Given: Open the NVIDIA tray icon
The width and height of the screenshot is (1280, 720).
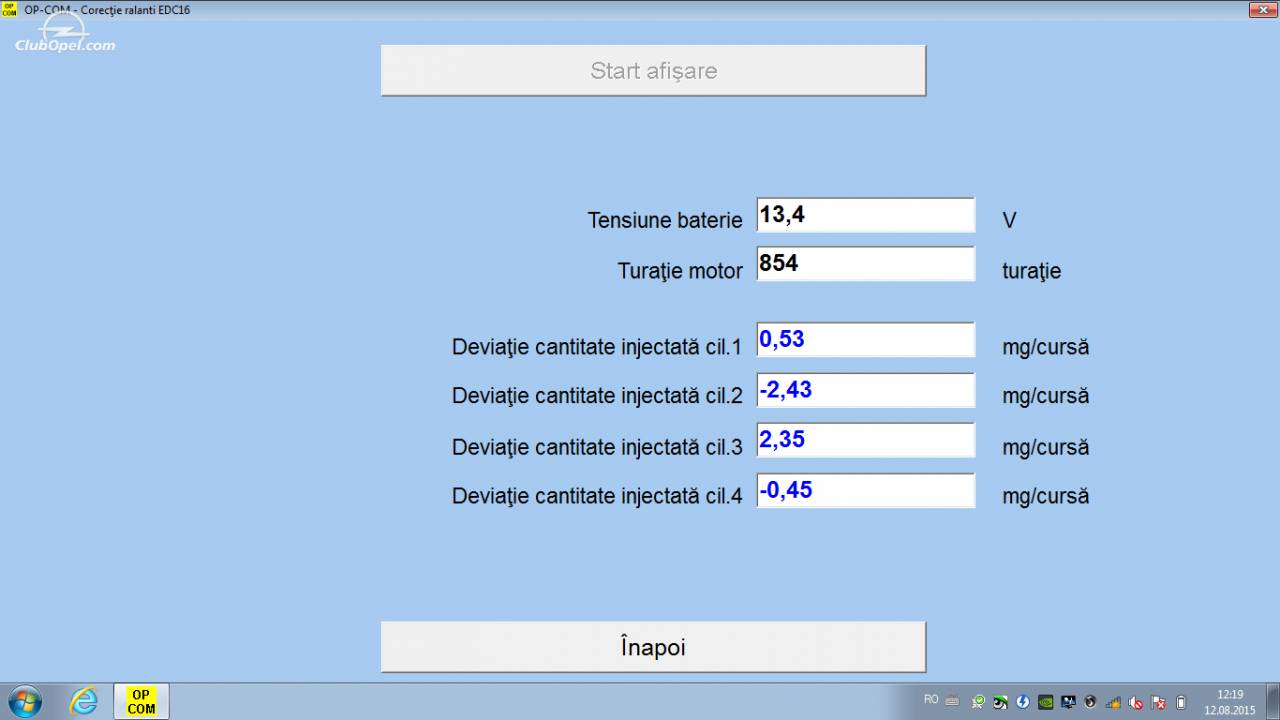Looking at the screenshot, I should [1045, 702].
